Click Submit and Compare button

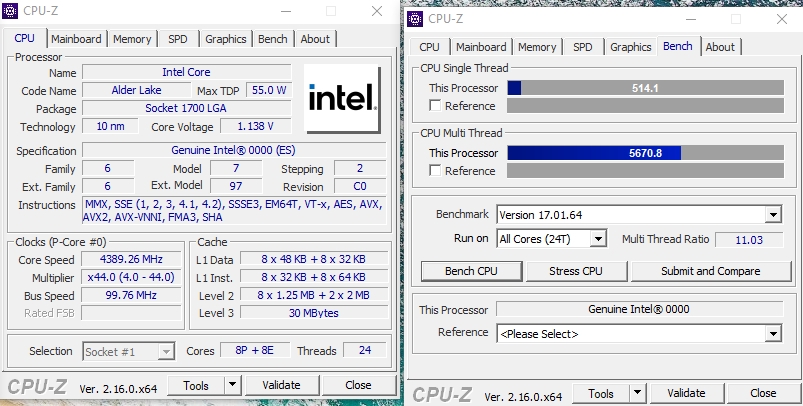coord(711,271)
